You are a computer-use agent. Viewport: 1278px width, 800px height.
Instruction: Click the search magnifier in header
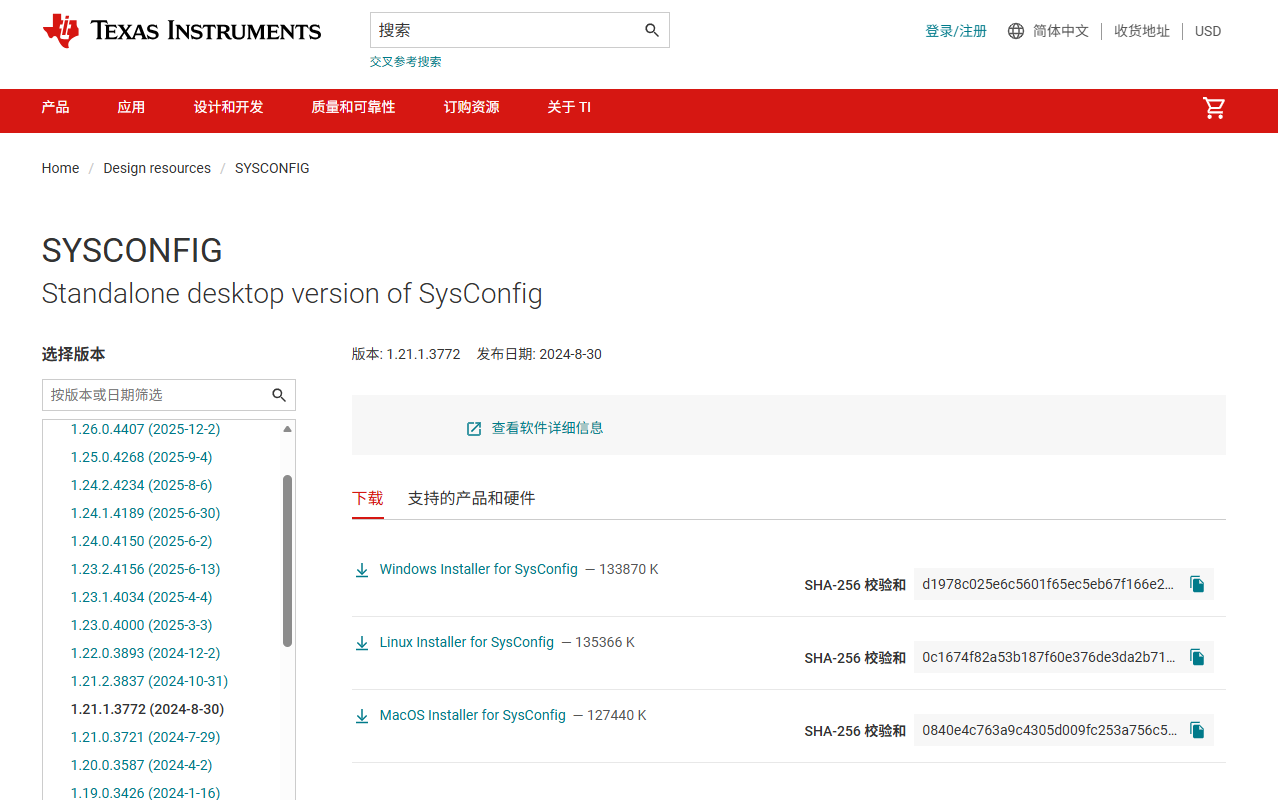coord(652,31)
